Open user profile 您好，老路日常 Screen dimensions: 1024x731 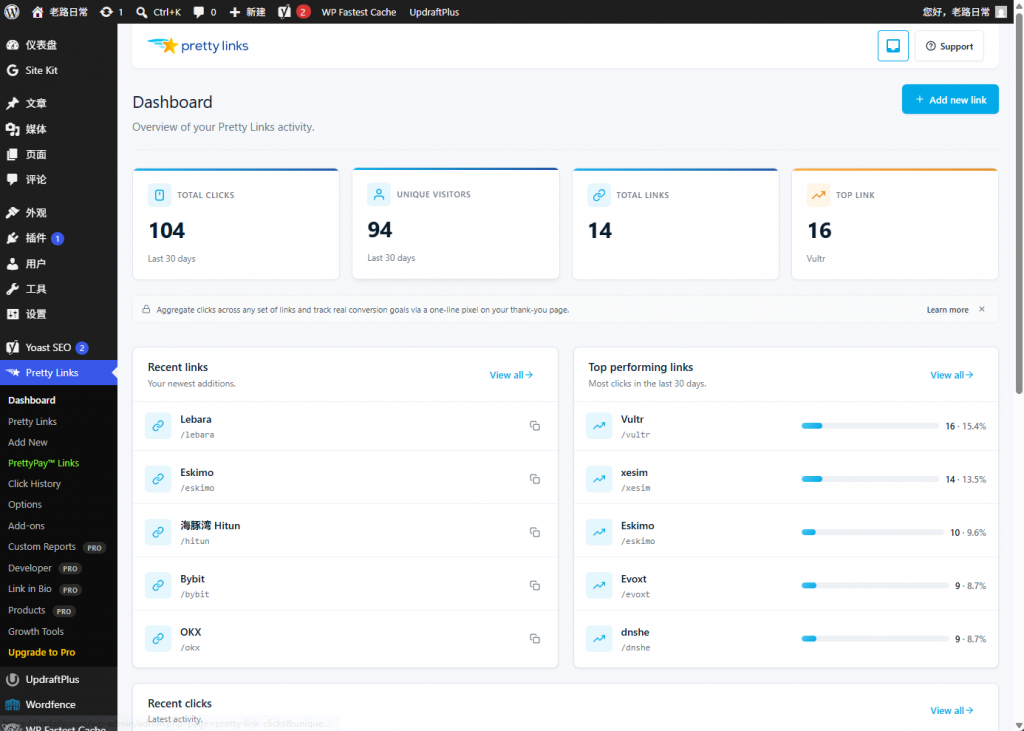(965, 12)
